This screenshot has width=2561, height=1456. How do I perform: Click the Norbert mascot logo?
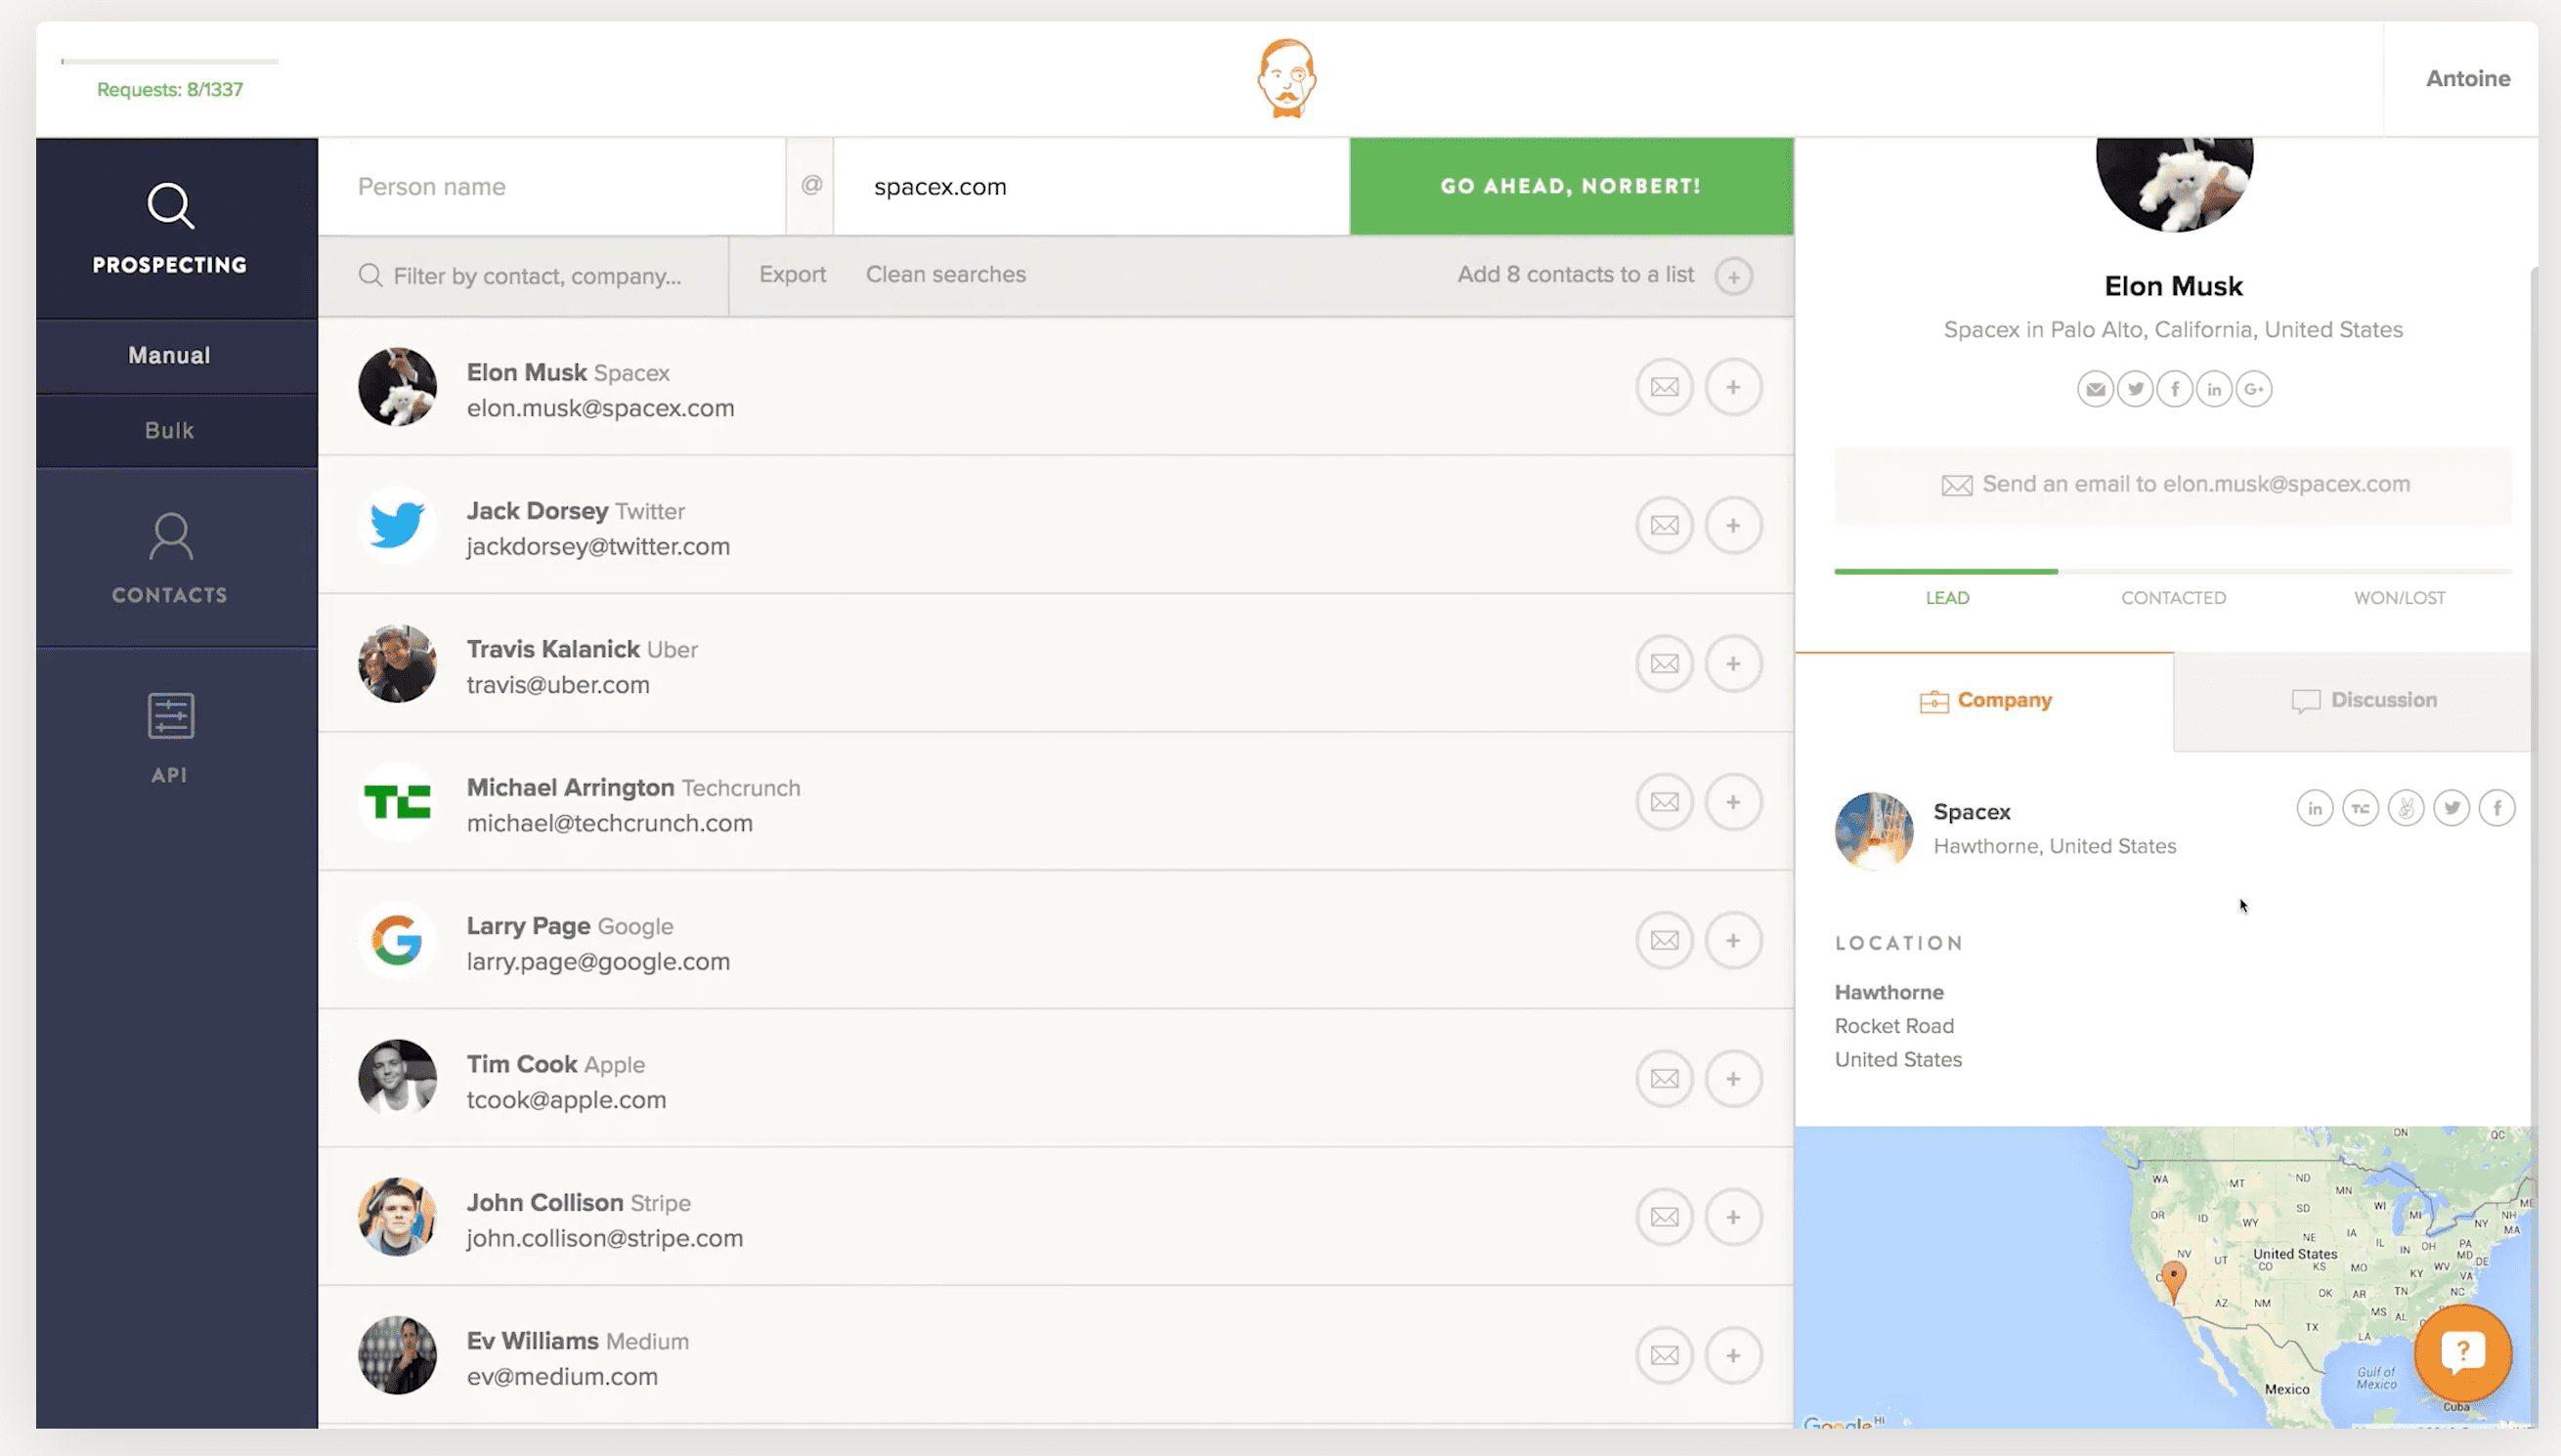pos(1286,78)
